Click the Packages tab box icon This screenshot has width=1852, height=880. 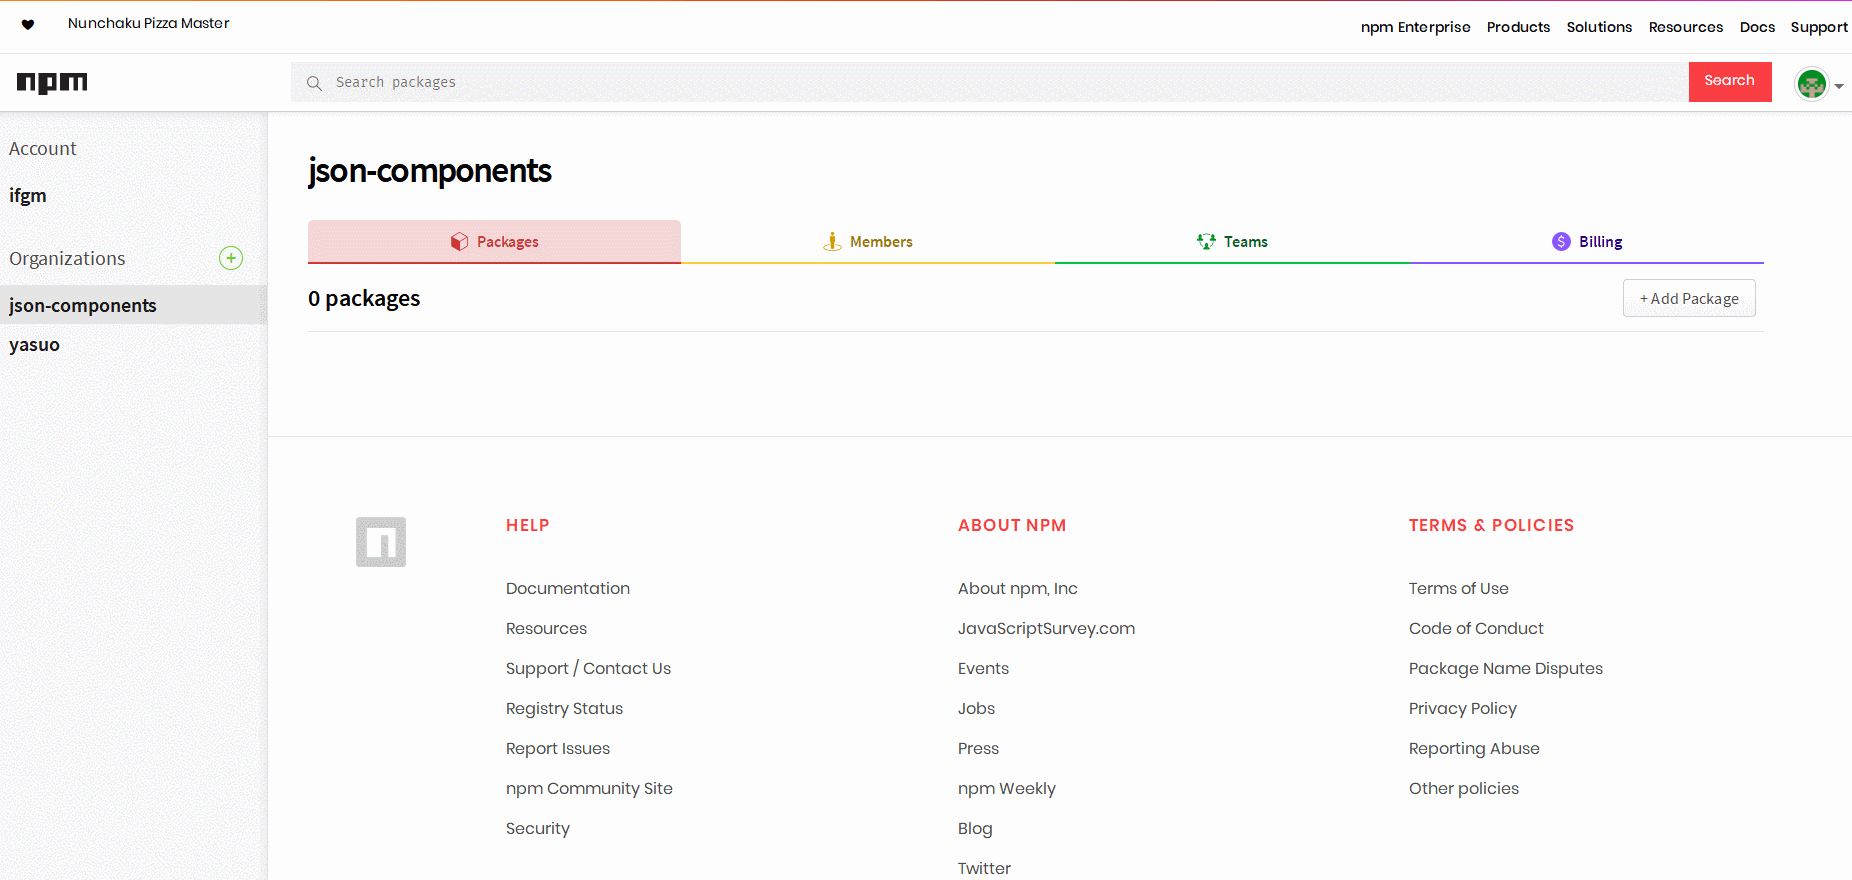459,242
